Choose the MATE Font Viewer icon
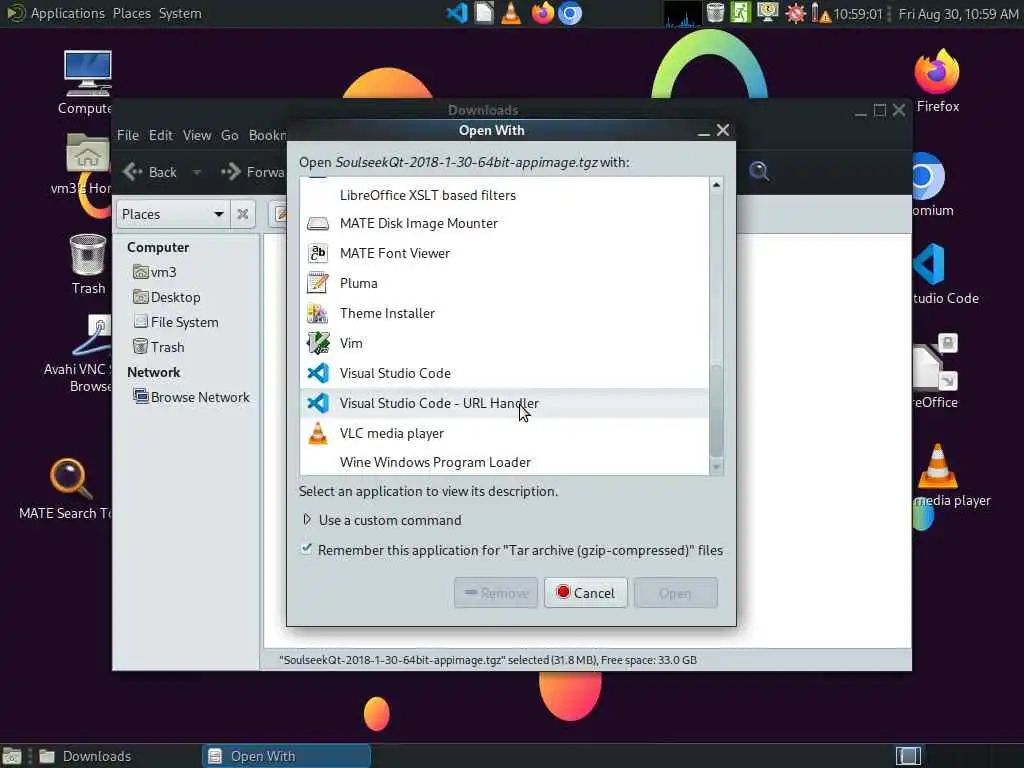This screenshot has width=1024, height=768. click(x=318, y=253)
